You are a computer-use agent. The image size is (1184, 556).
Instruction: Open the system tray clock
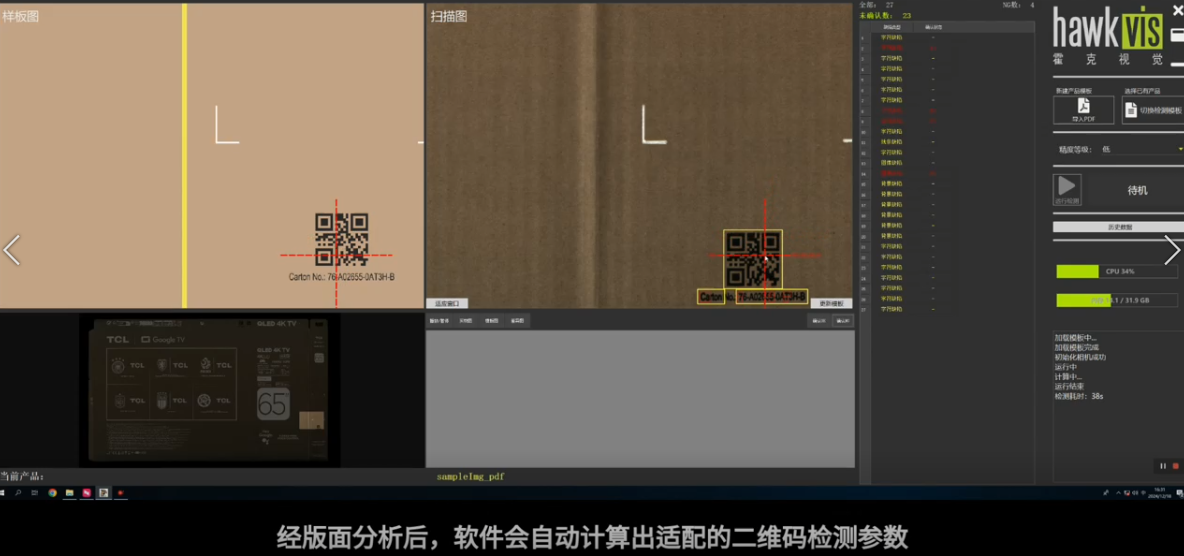point(1159,493)
